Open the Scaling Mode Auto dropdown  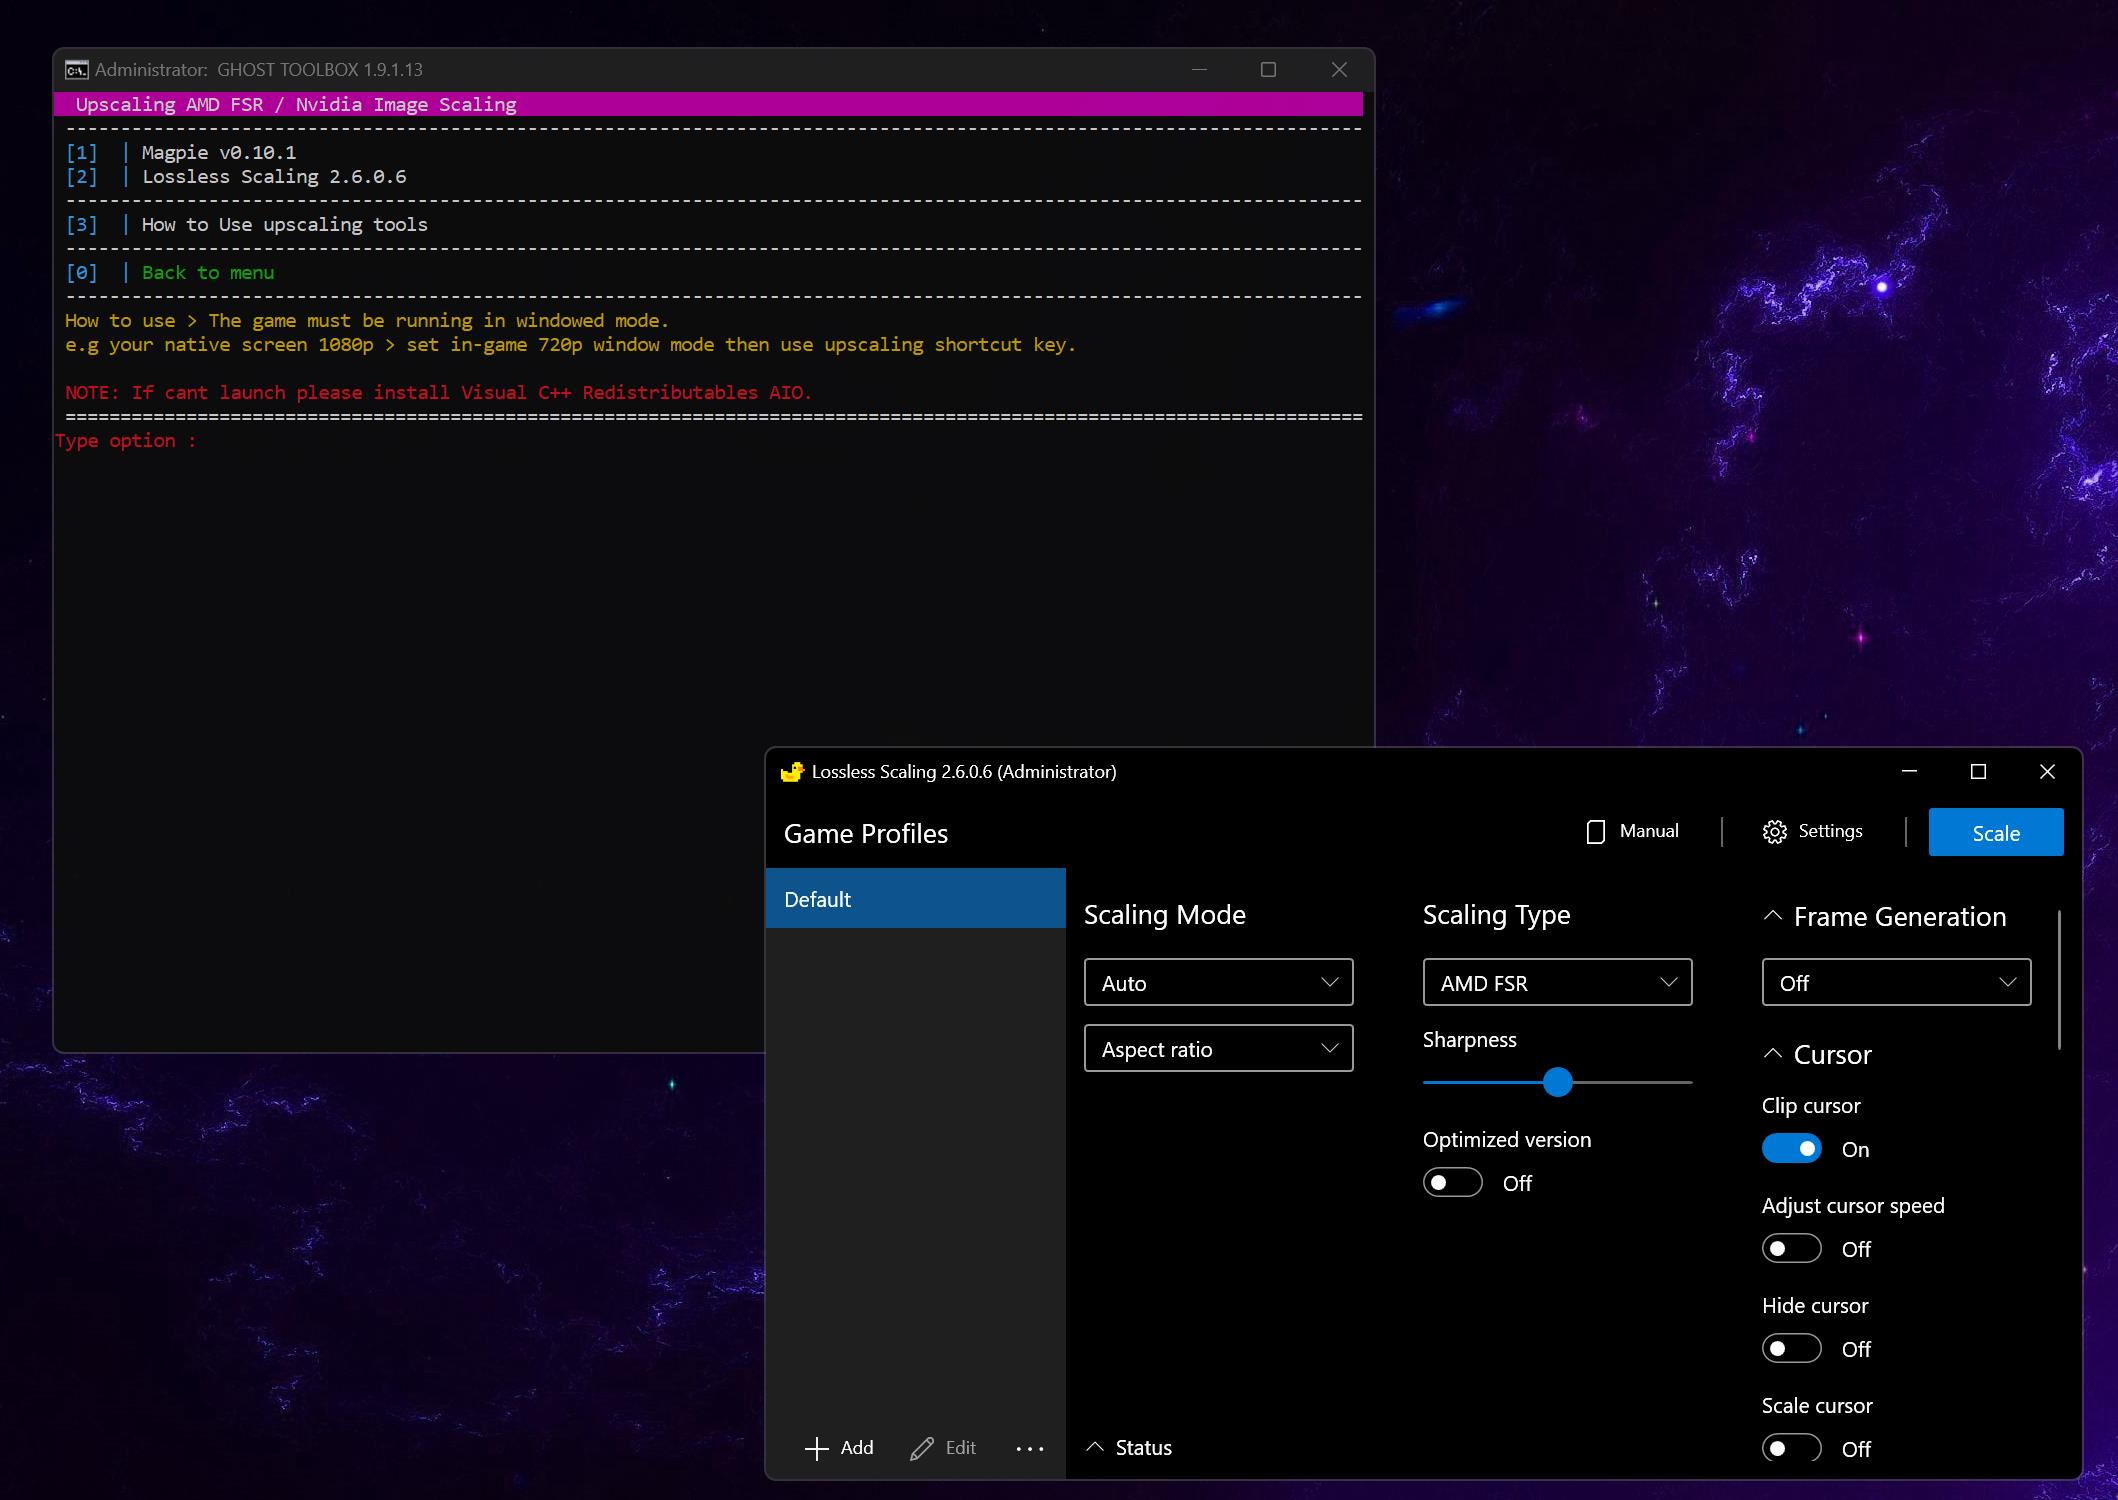coord(1218,982)
